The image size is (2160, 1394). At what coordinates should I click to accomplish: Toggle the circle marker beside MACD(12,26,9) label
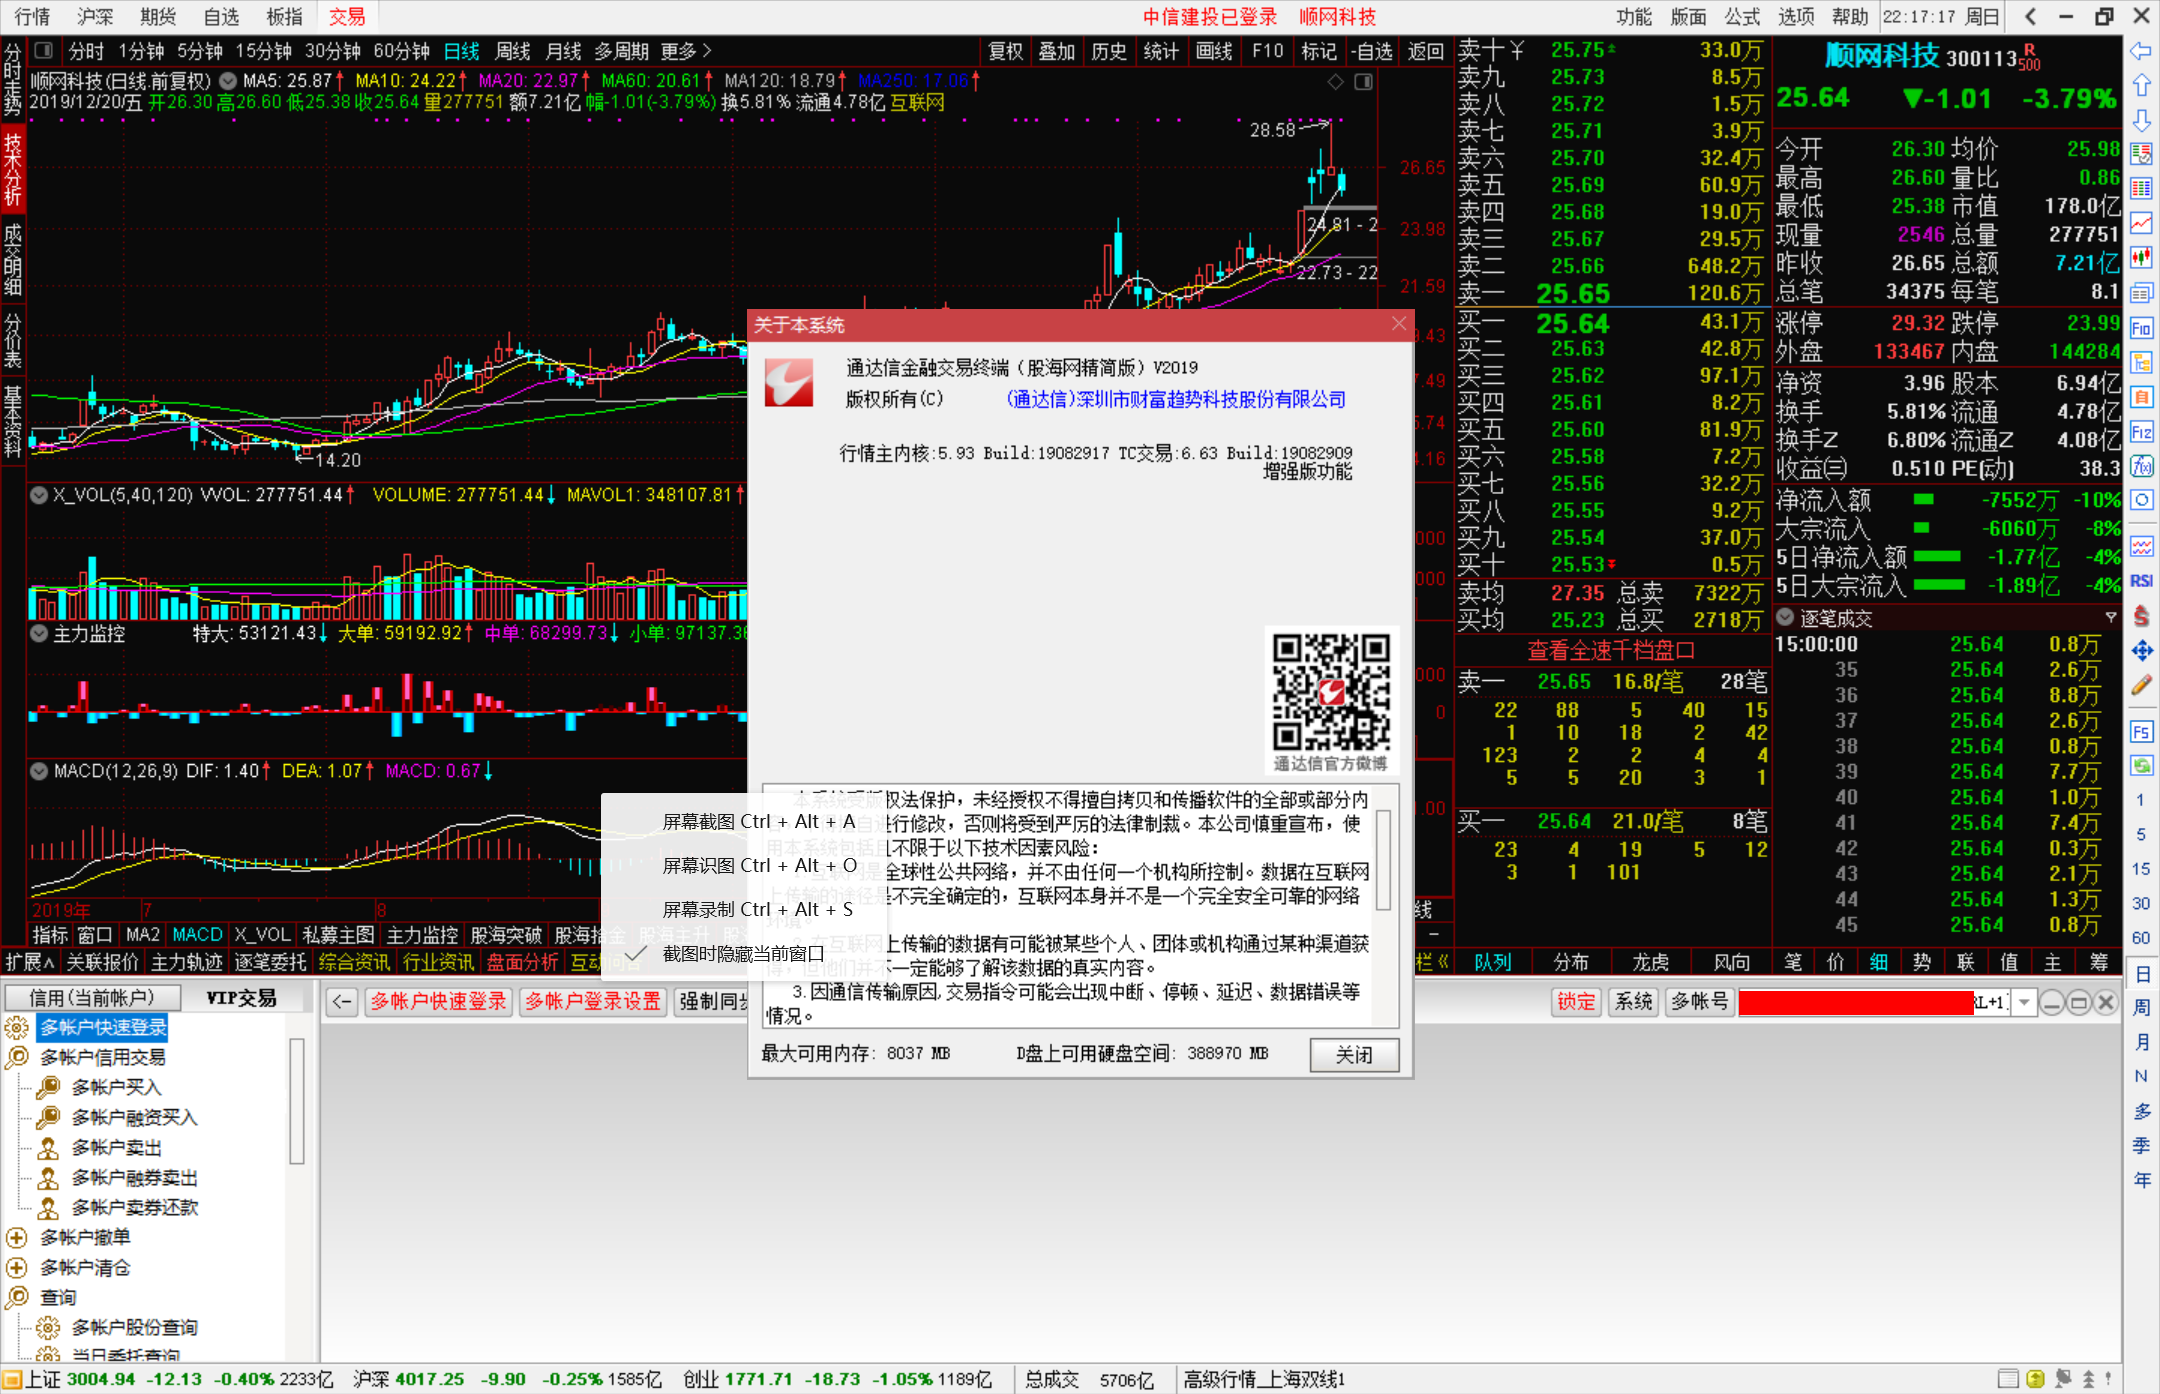(39, 771)
